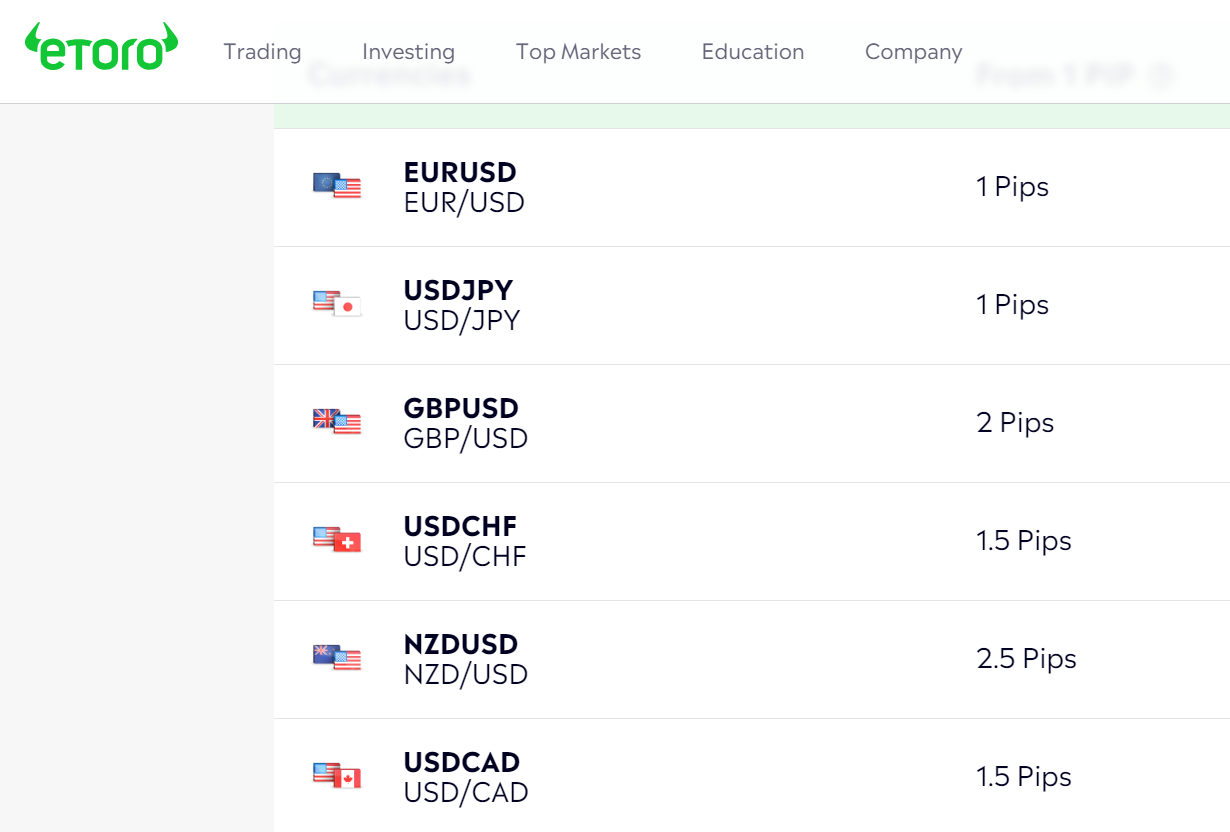
Task: Open the Top Markets menu
Action: click(578, 52)
